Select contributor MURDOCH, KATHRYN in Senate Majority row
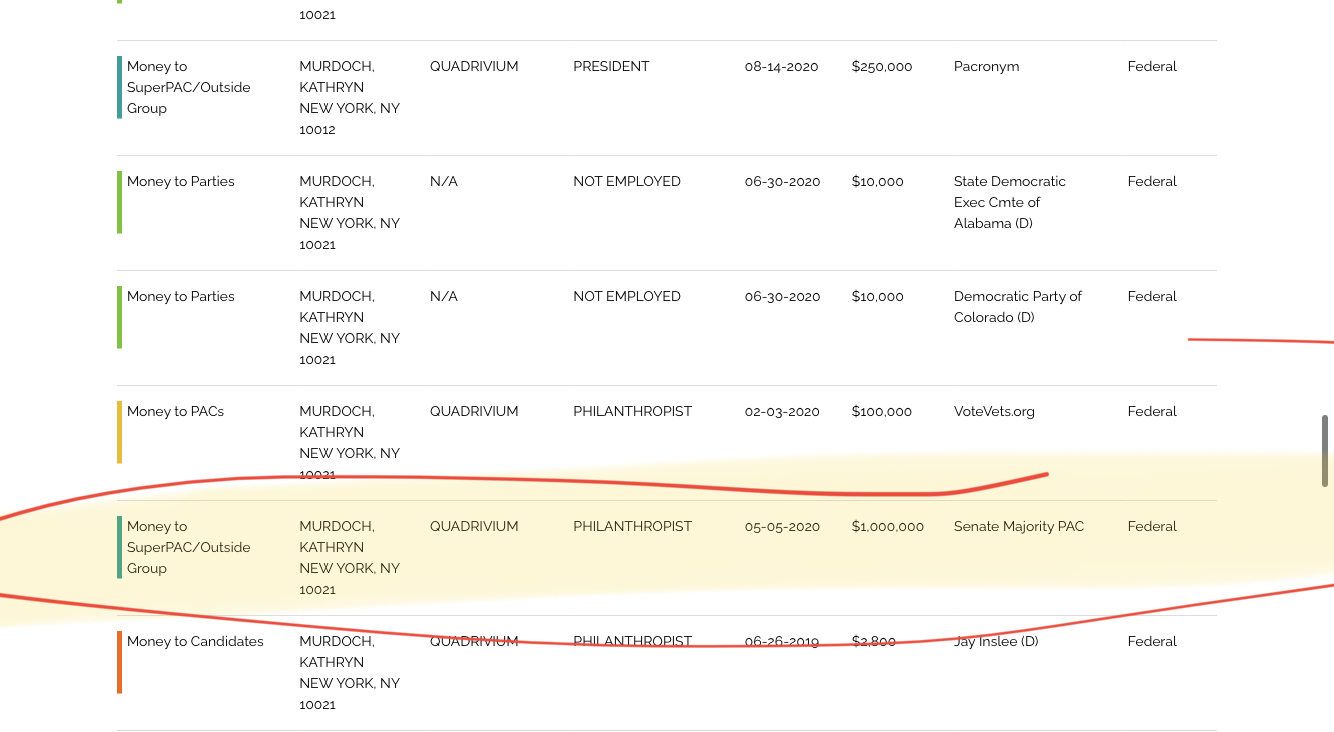The height and width of the screenshot is (732, 1334). tap(337, 537)
